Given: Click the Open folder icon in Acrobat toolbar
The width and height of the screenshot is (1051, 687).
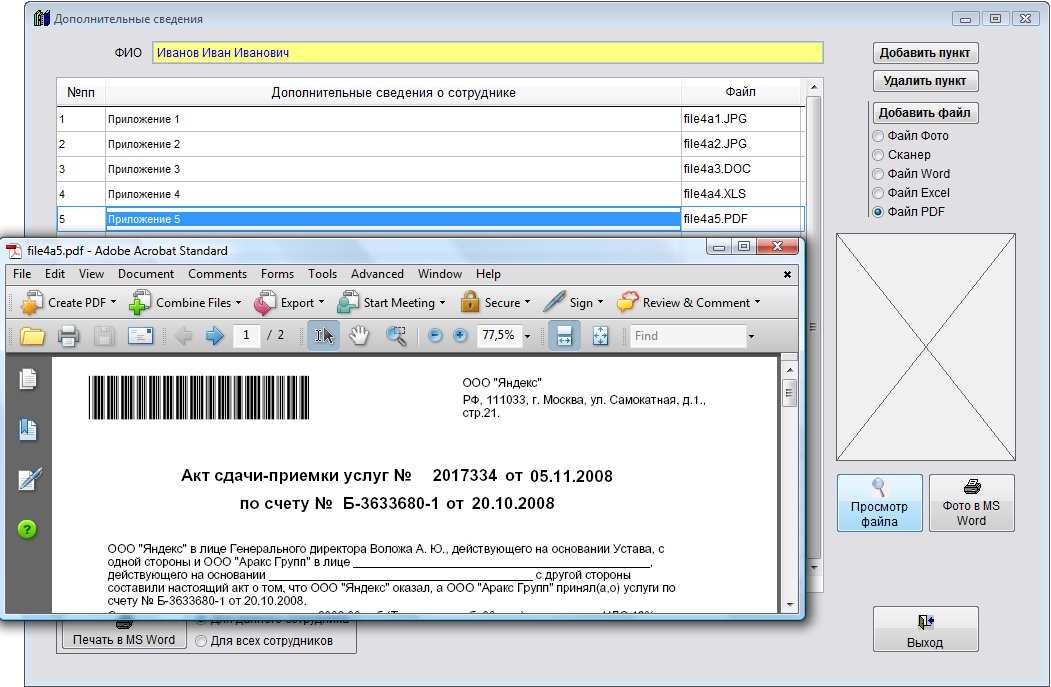Looking at the screenshot, I should [32, 336].
